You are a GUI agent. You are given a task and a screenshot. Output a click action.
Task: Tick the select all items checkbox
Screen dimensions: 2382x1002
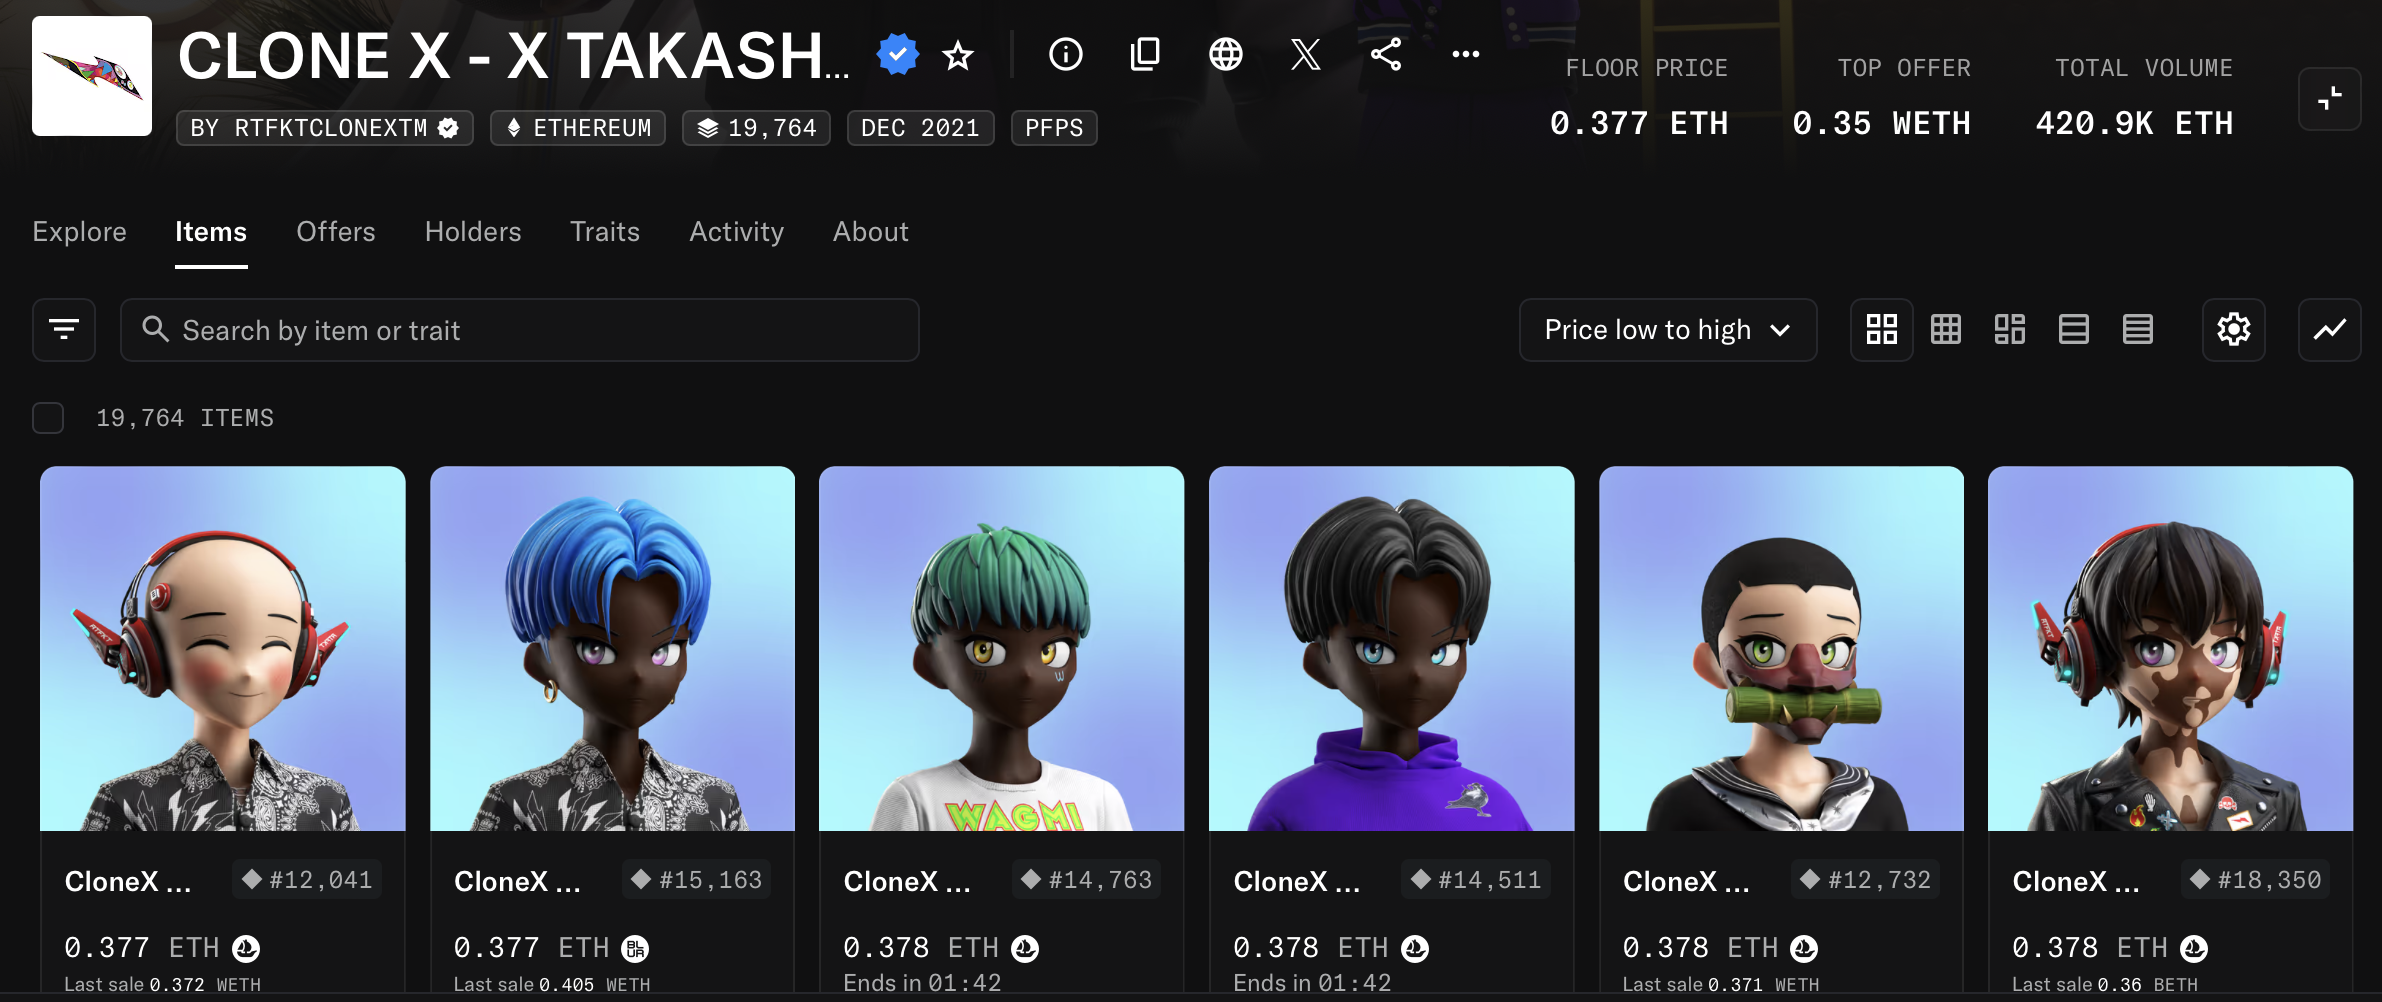pos(48,418)
